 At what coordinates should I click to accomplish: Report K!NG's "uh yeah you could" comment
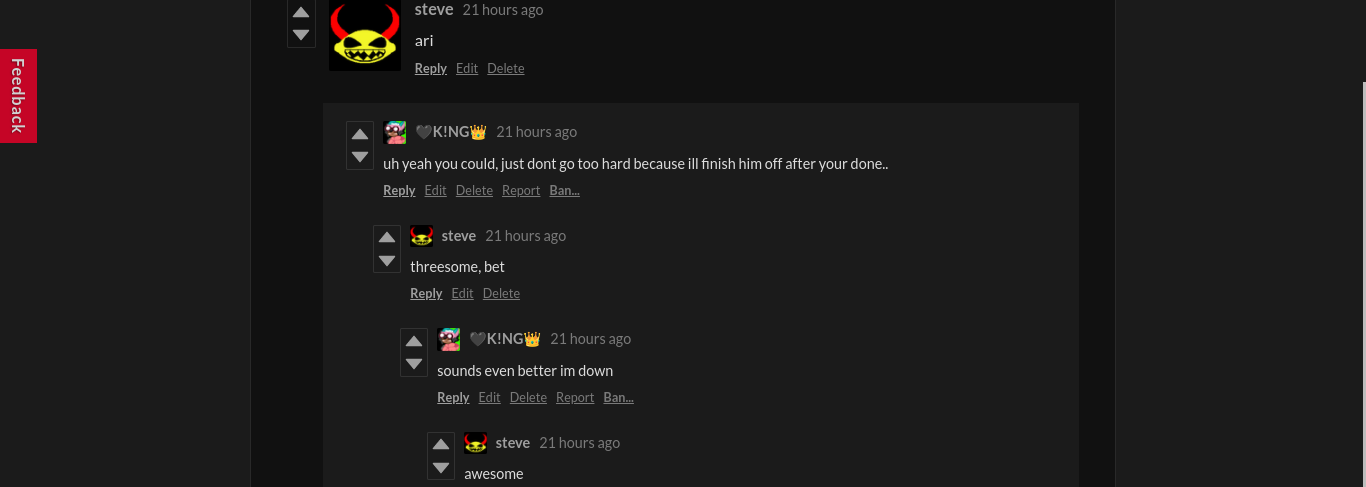tap(521, 190)
